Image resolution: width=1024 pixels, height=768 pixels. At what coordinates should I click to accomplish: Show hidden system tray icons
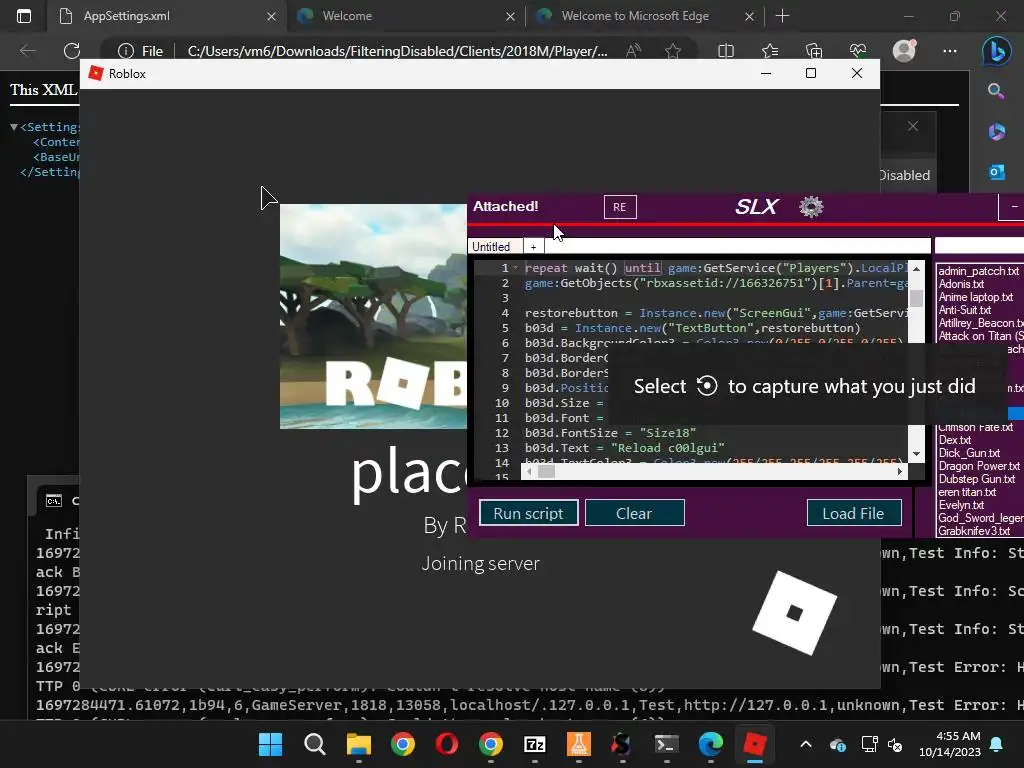pyautogui.click(x=806, y=744)
